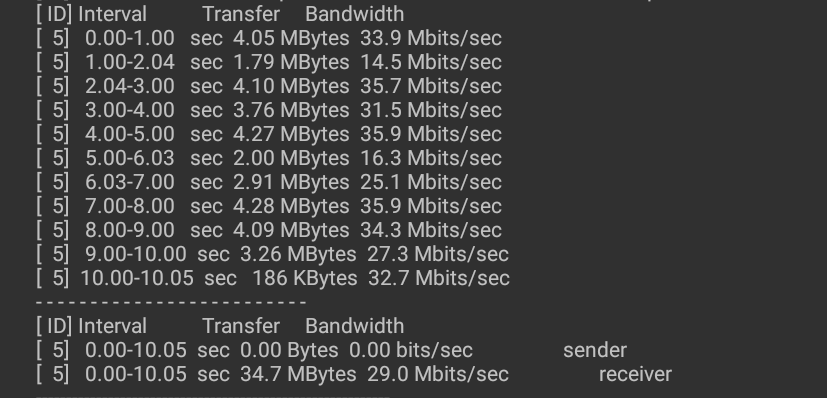
Task: Select the dashed separator line
Action: [x=171, y=302]
